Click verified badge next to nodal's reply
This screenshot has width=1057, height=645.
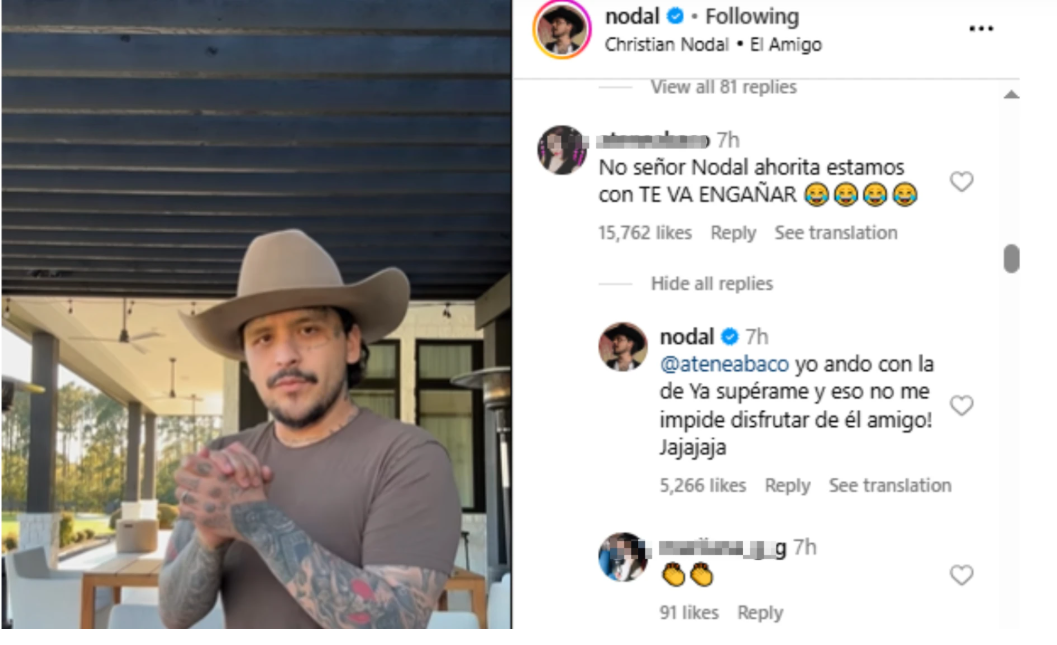point(729,336)
